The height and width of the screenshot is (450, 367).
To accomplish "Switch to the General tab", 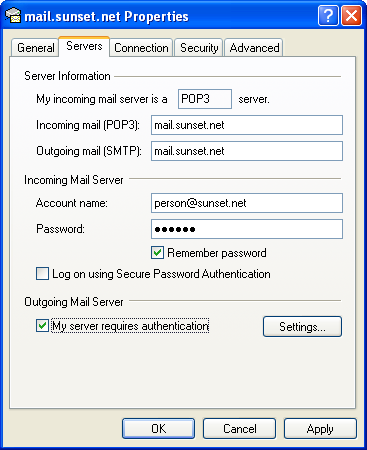I will (35, 48).
